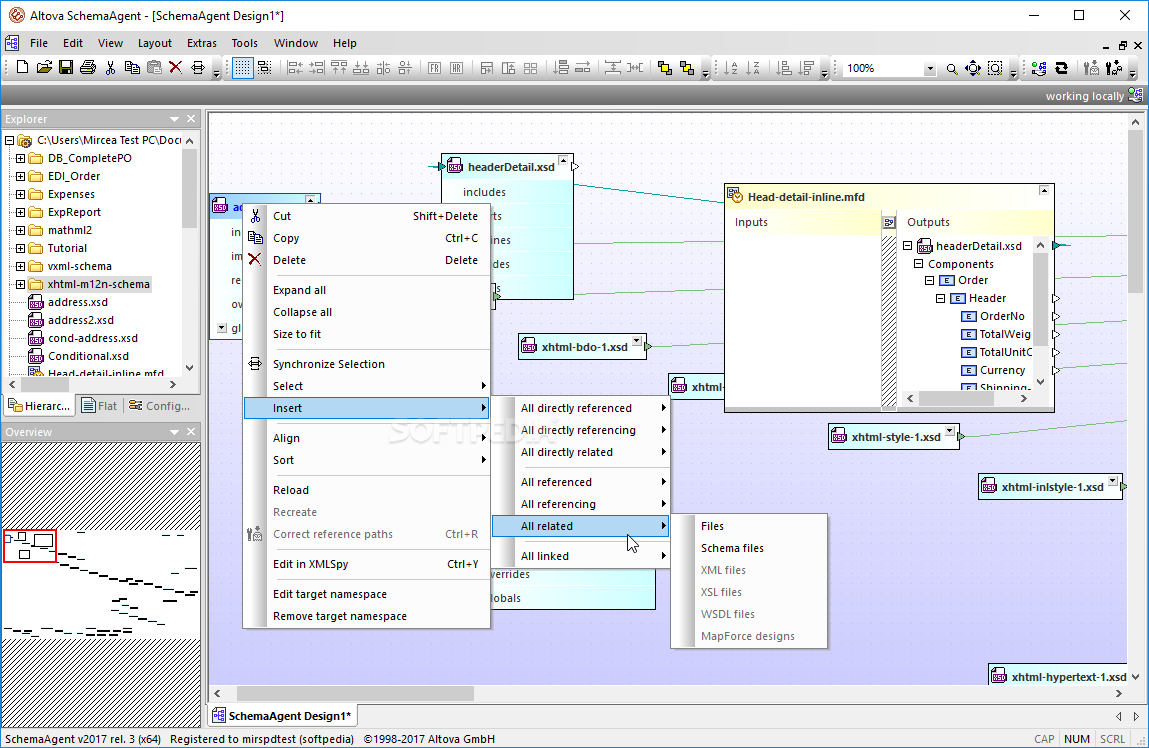Click the Zoom to fit icon
The width and height of the screenshot is (1149, 748).
pos(973,69)
